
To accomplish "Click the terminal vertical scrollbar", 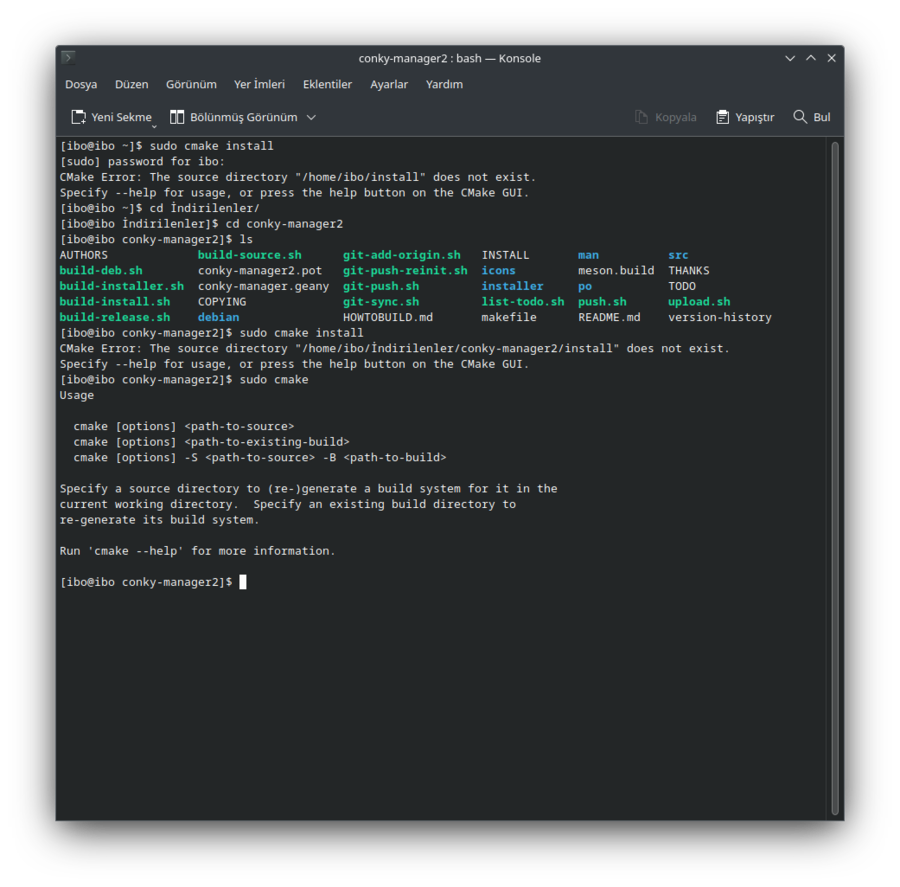I will coord(835,478).
